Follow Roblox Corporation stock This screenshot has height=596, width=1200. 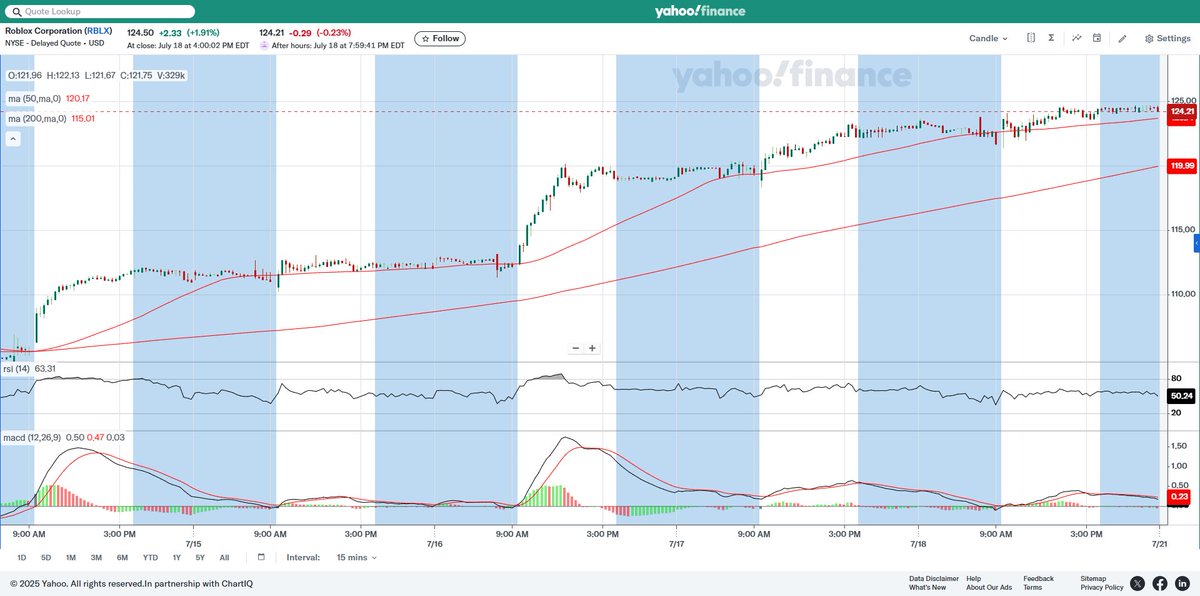tap(440, 38)
